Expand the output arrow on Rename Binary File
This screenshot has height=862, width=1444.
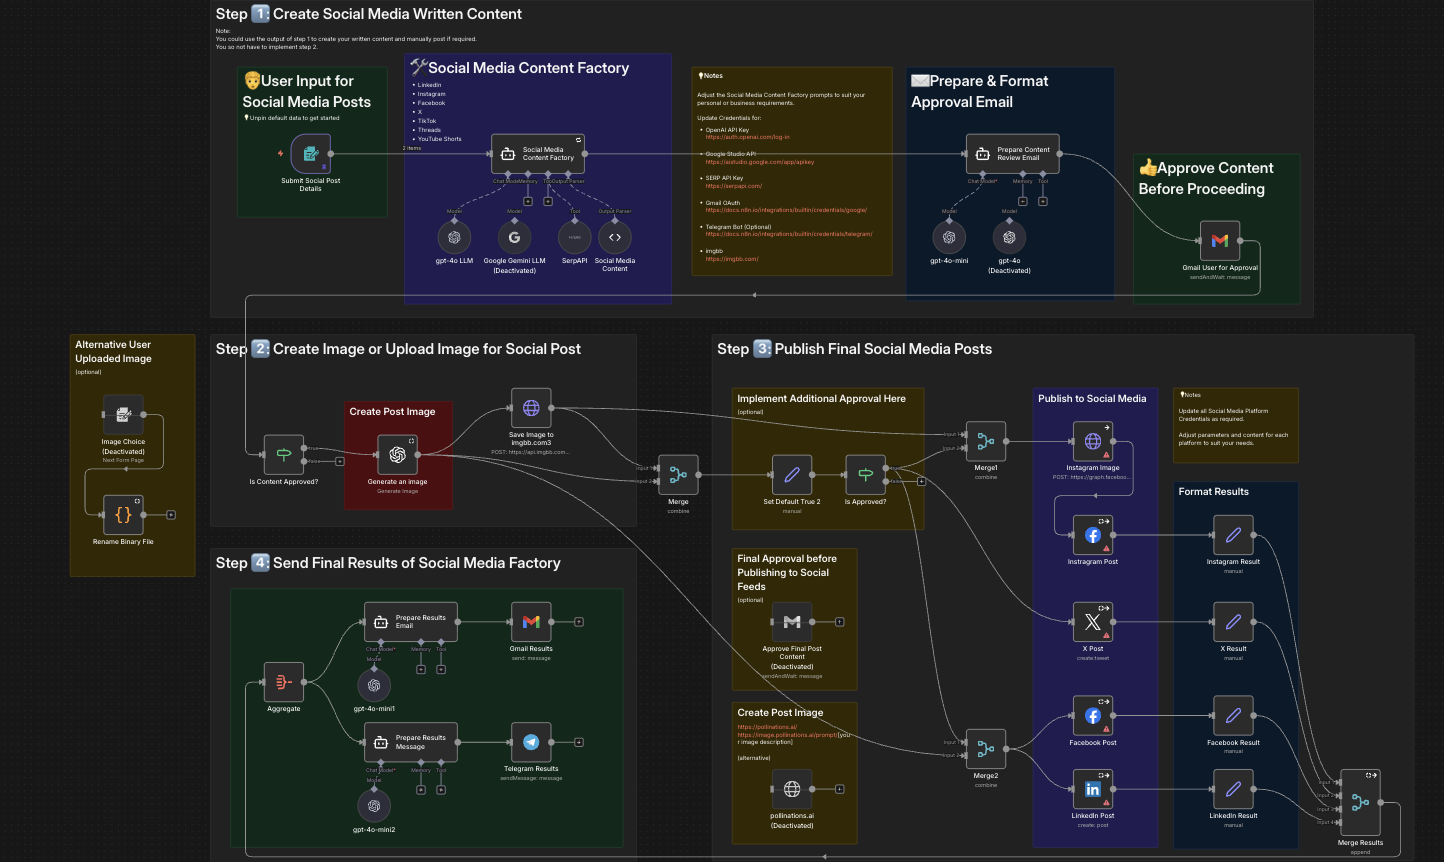pyautogui.click(x=172, y=513)
